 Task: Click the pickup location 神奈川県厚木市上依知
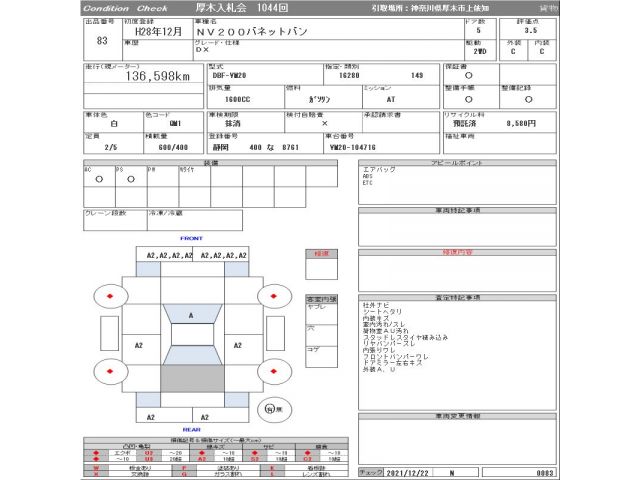point(449,8)
